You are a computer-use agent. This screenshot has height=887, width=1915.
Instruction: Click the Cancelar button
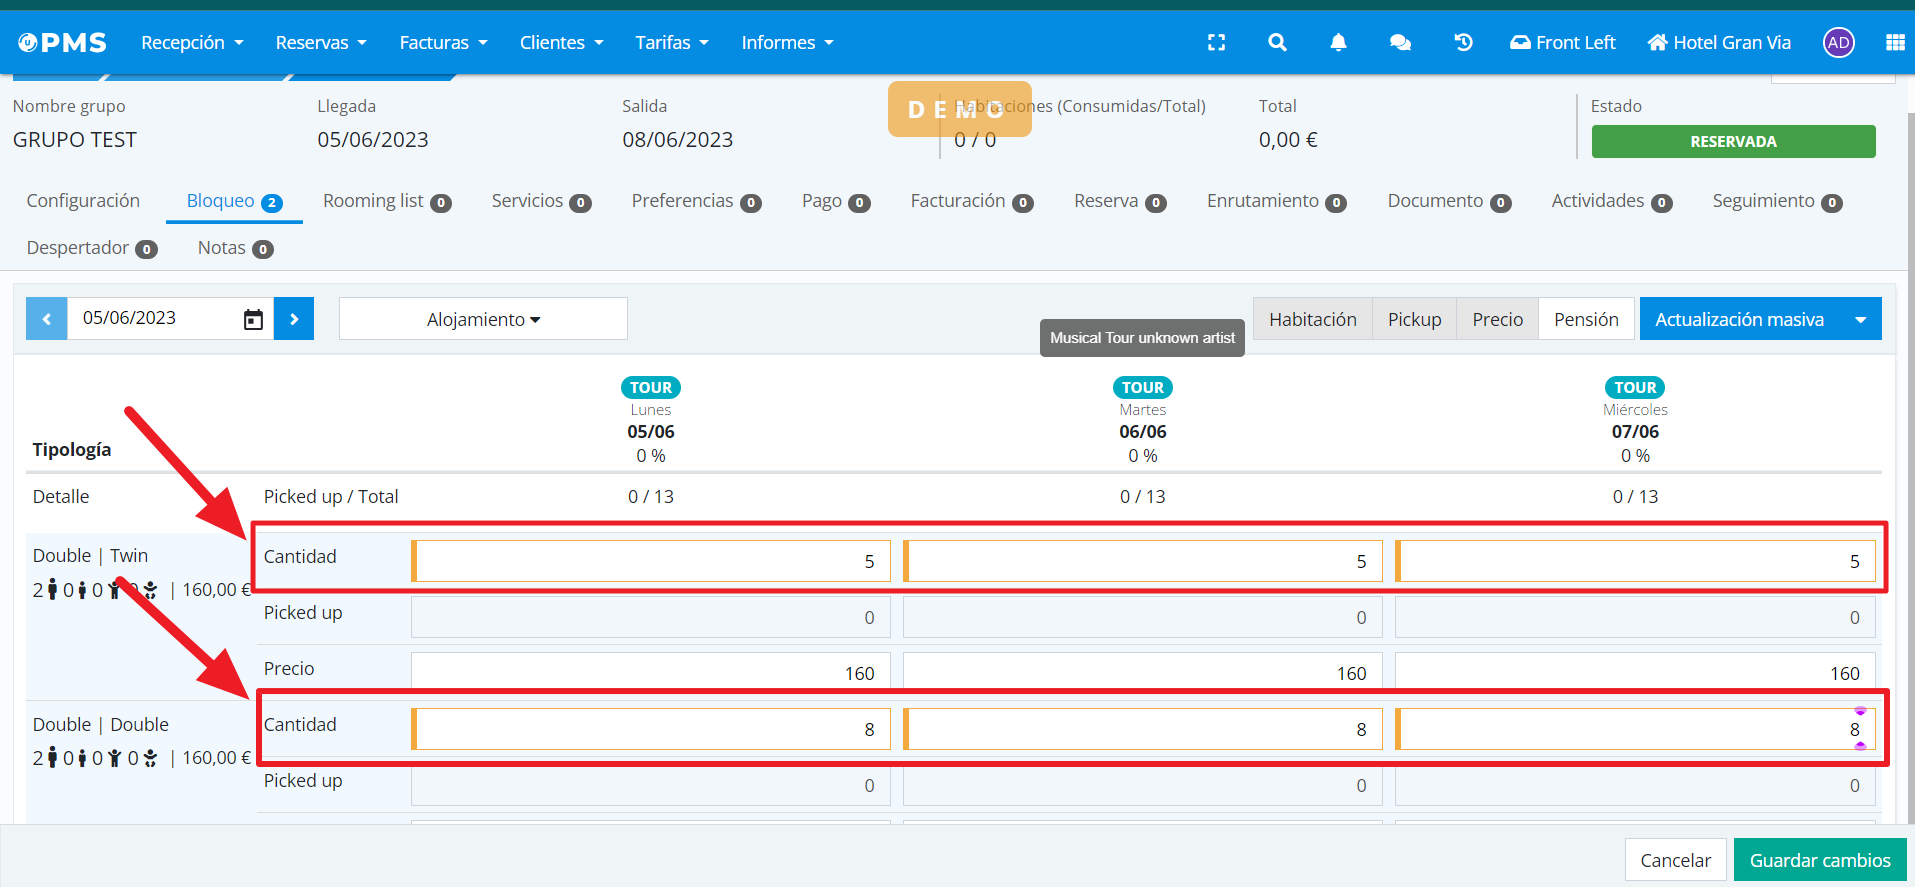pos(1675,860)
